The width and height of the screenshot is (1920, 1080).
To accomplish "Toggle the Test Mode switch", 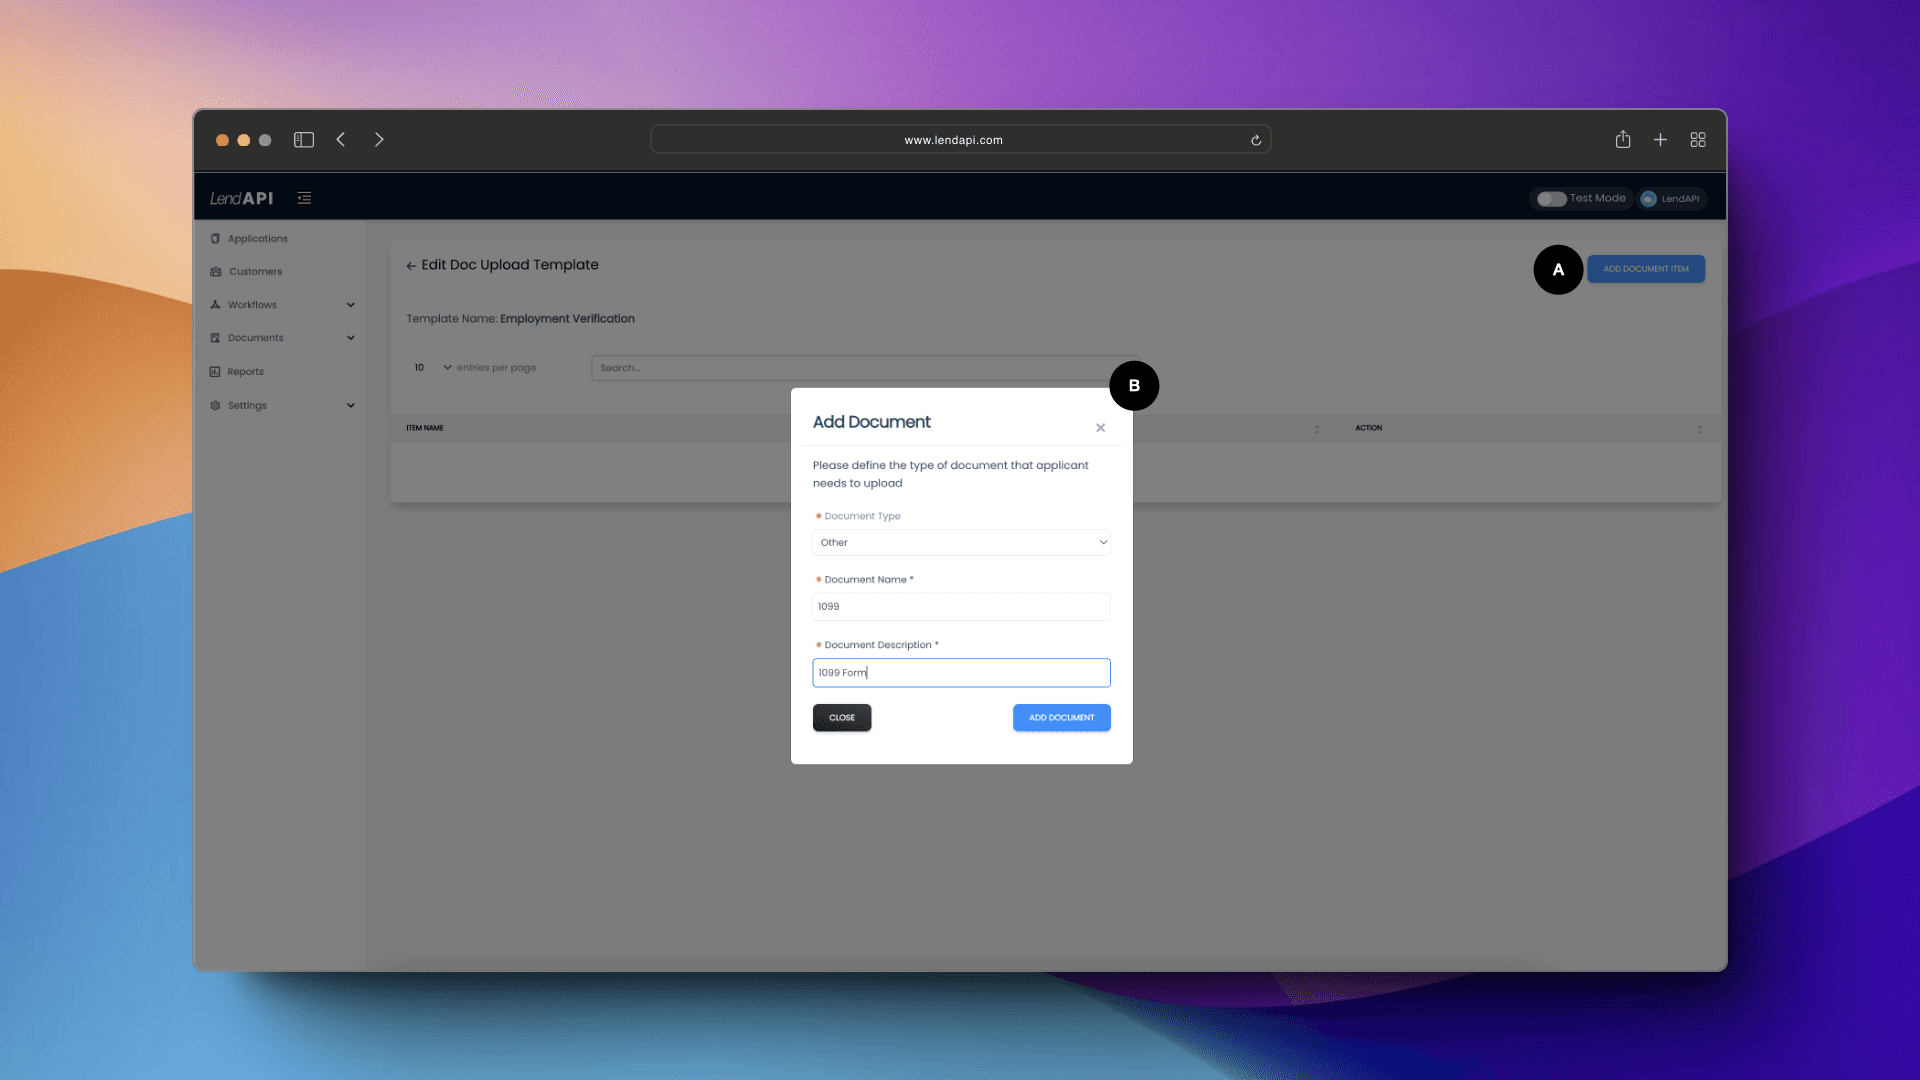I will tap(1549, 198).
